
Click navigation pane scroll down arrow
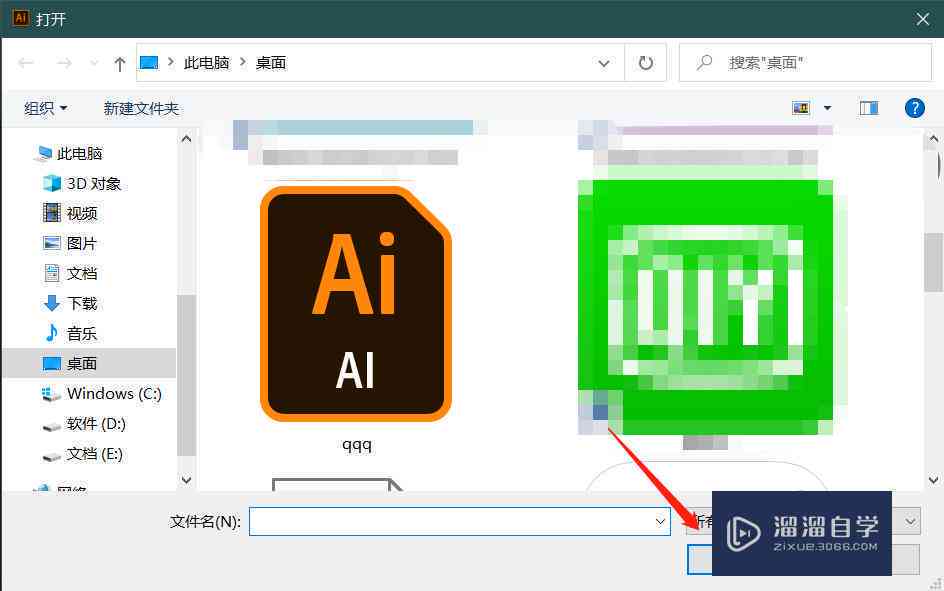pyautogui.click(x=187, y=480)
